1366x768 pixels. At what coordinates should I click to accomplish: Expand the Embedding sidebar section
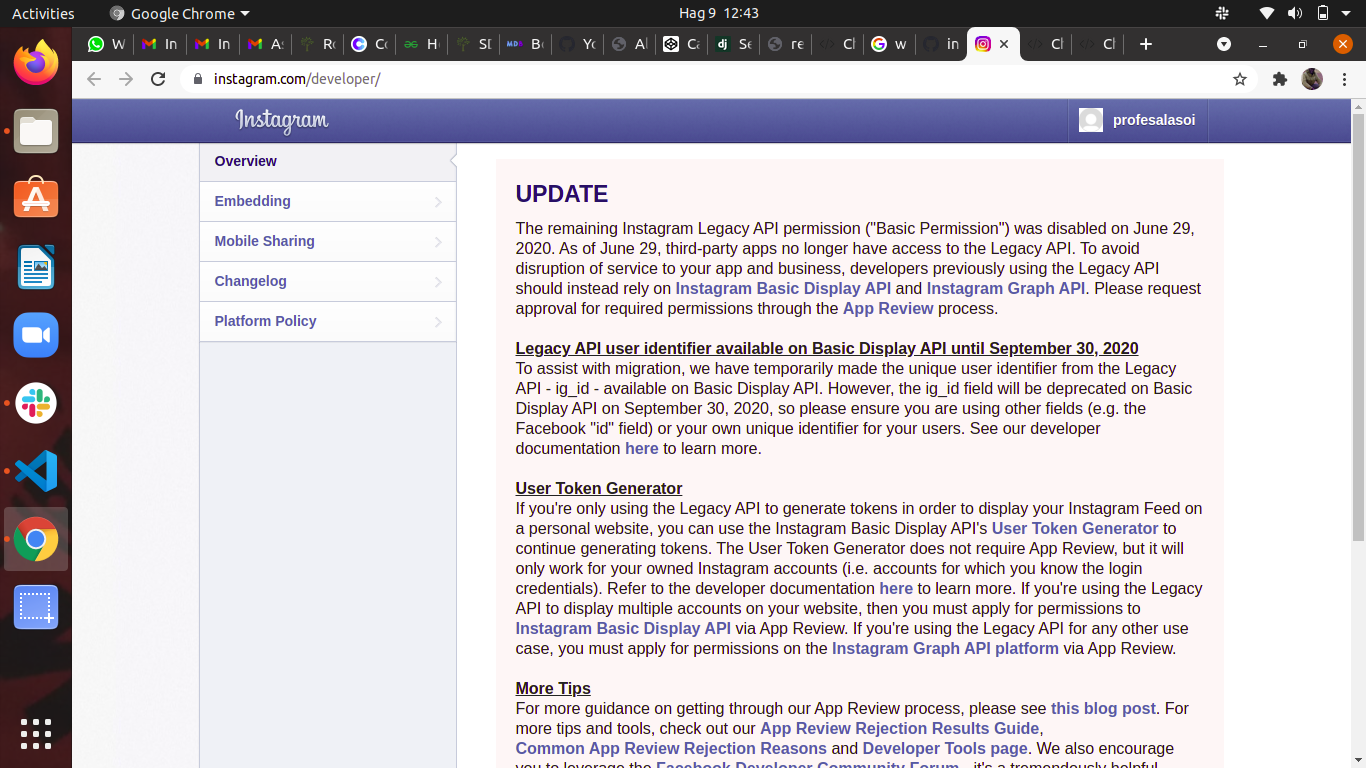click(327, 201)
